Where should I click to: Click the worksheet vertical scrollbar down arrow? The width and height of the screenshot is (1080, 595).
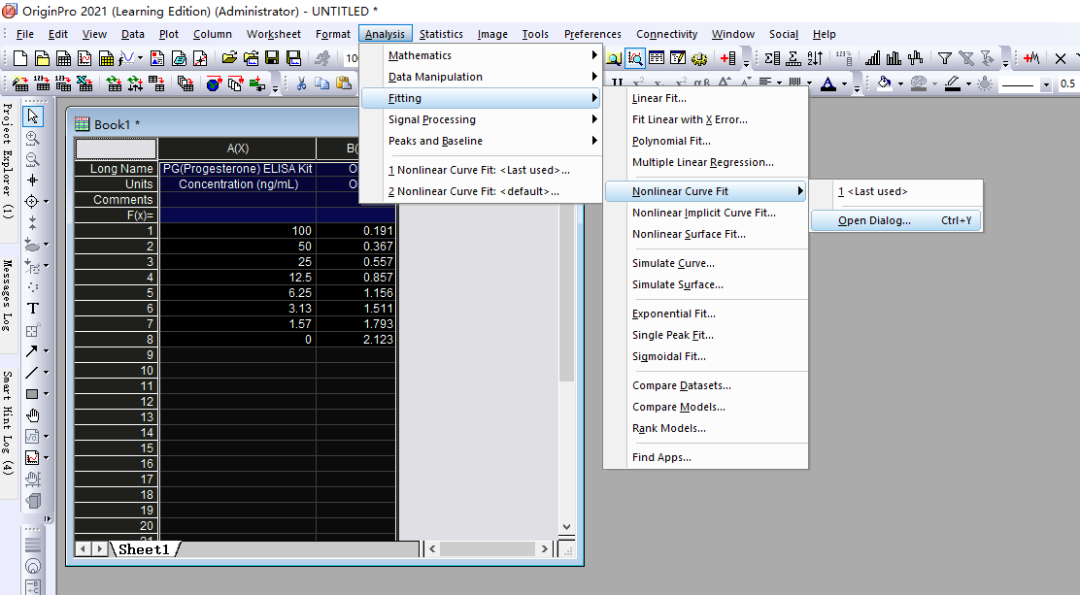click(x=566, y=526)
